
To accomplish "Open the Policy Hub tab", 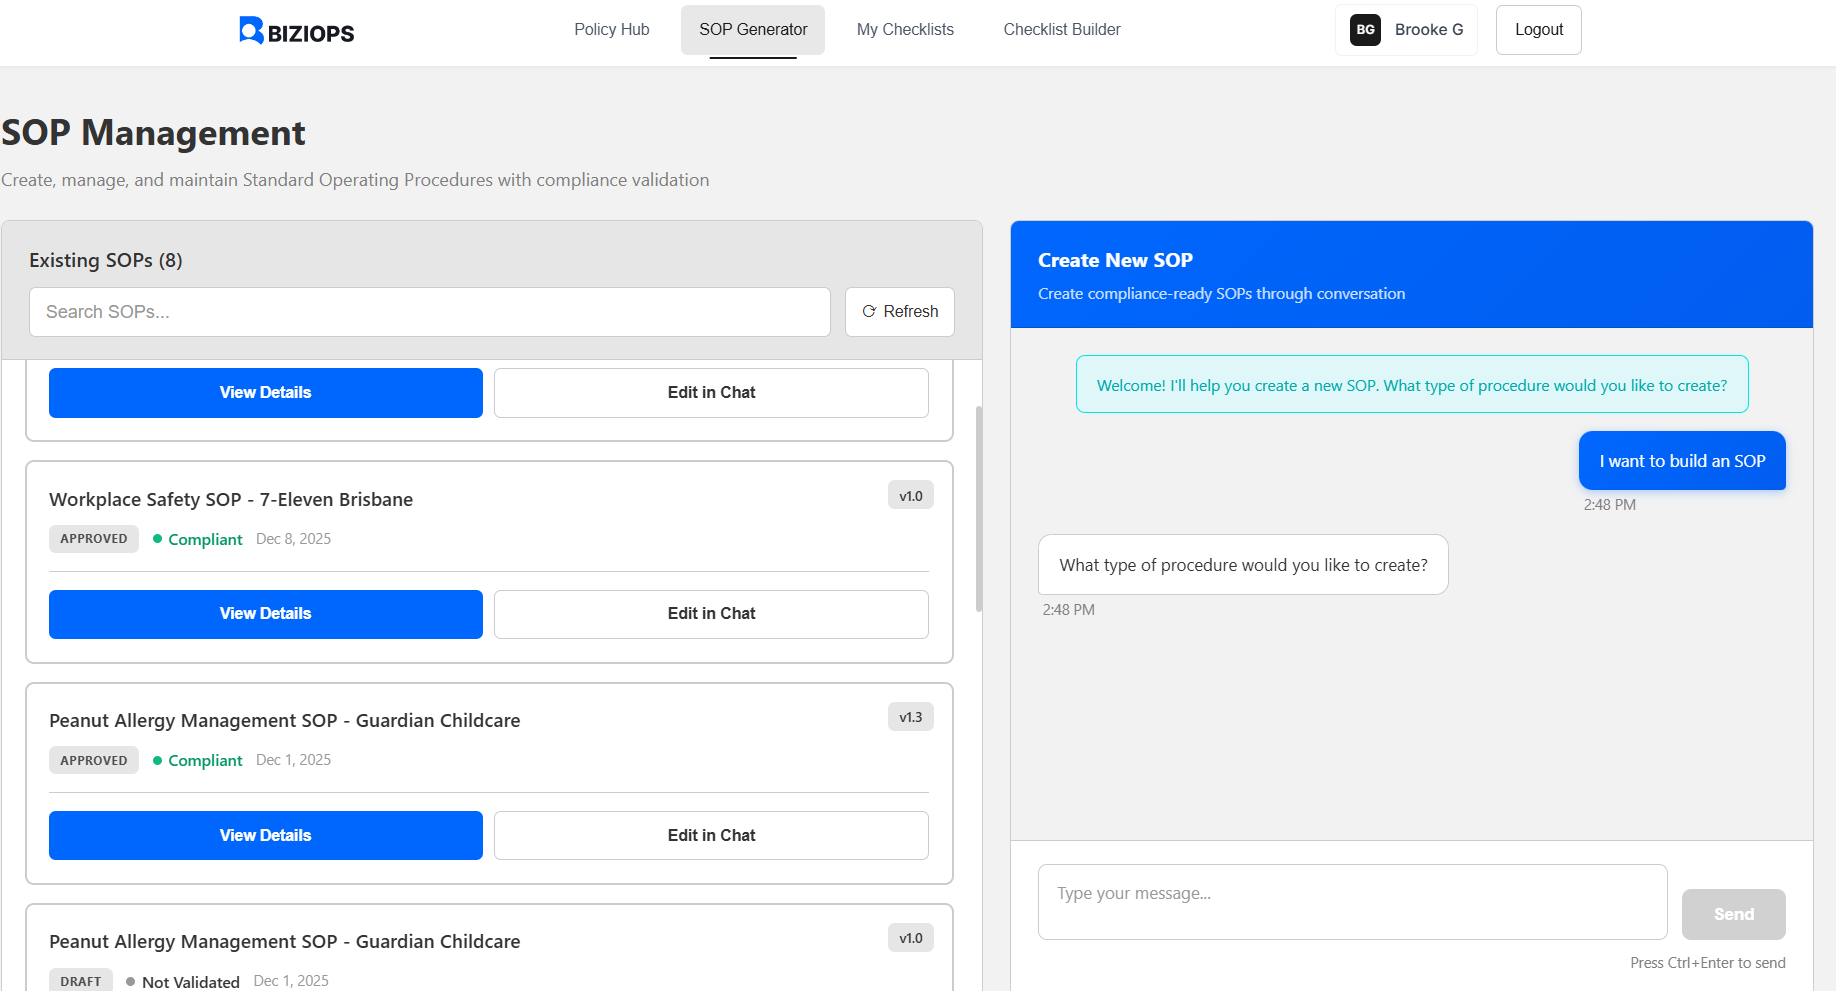I will 611,29.
